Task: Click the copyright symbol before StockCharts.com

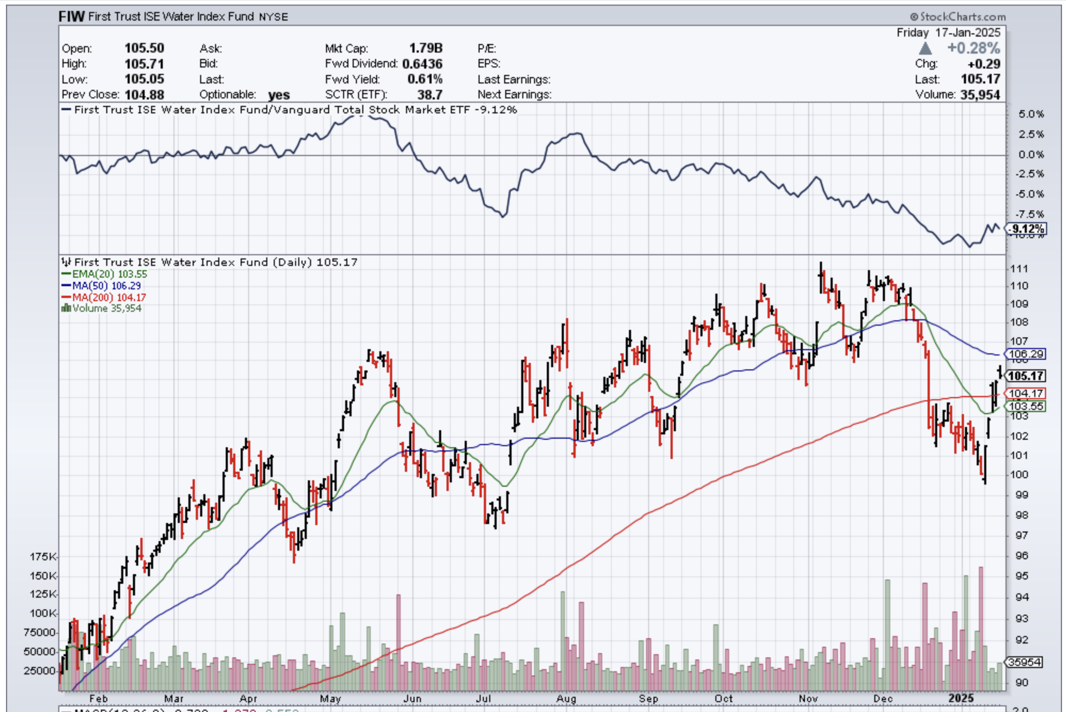Action: pos(914,18)
